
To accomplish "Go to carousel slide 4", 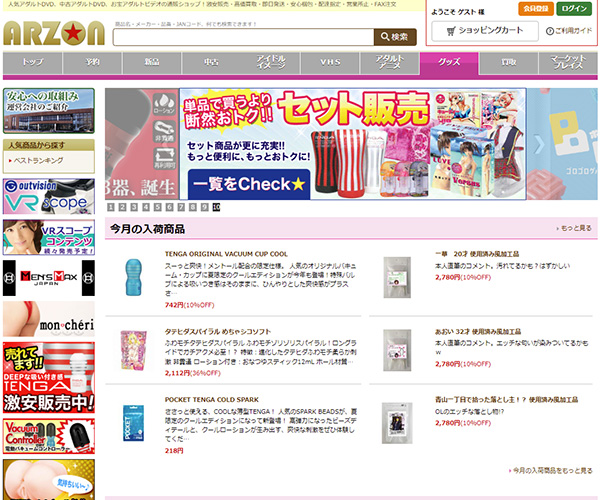I will click(146, 207).
